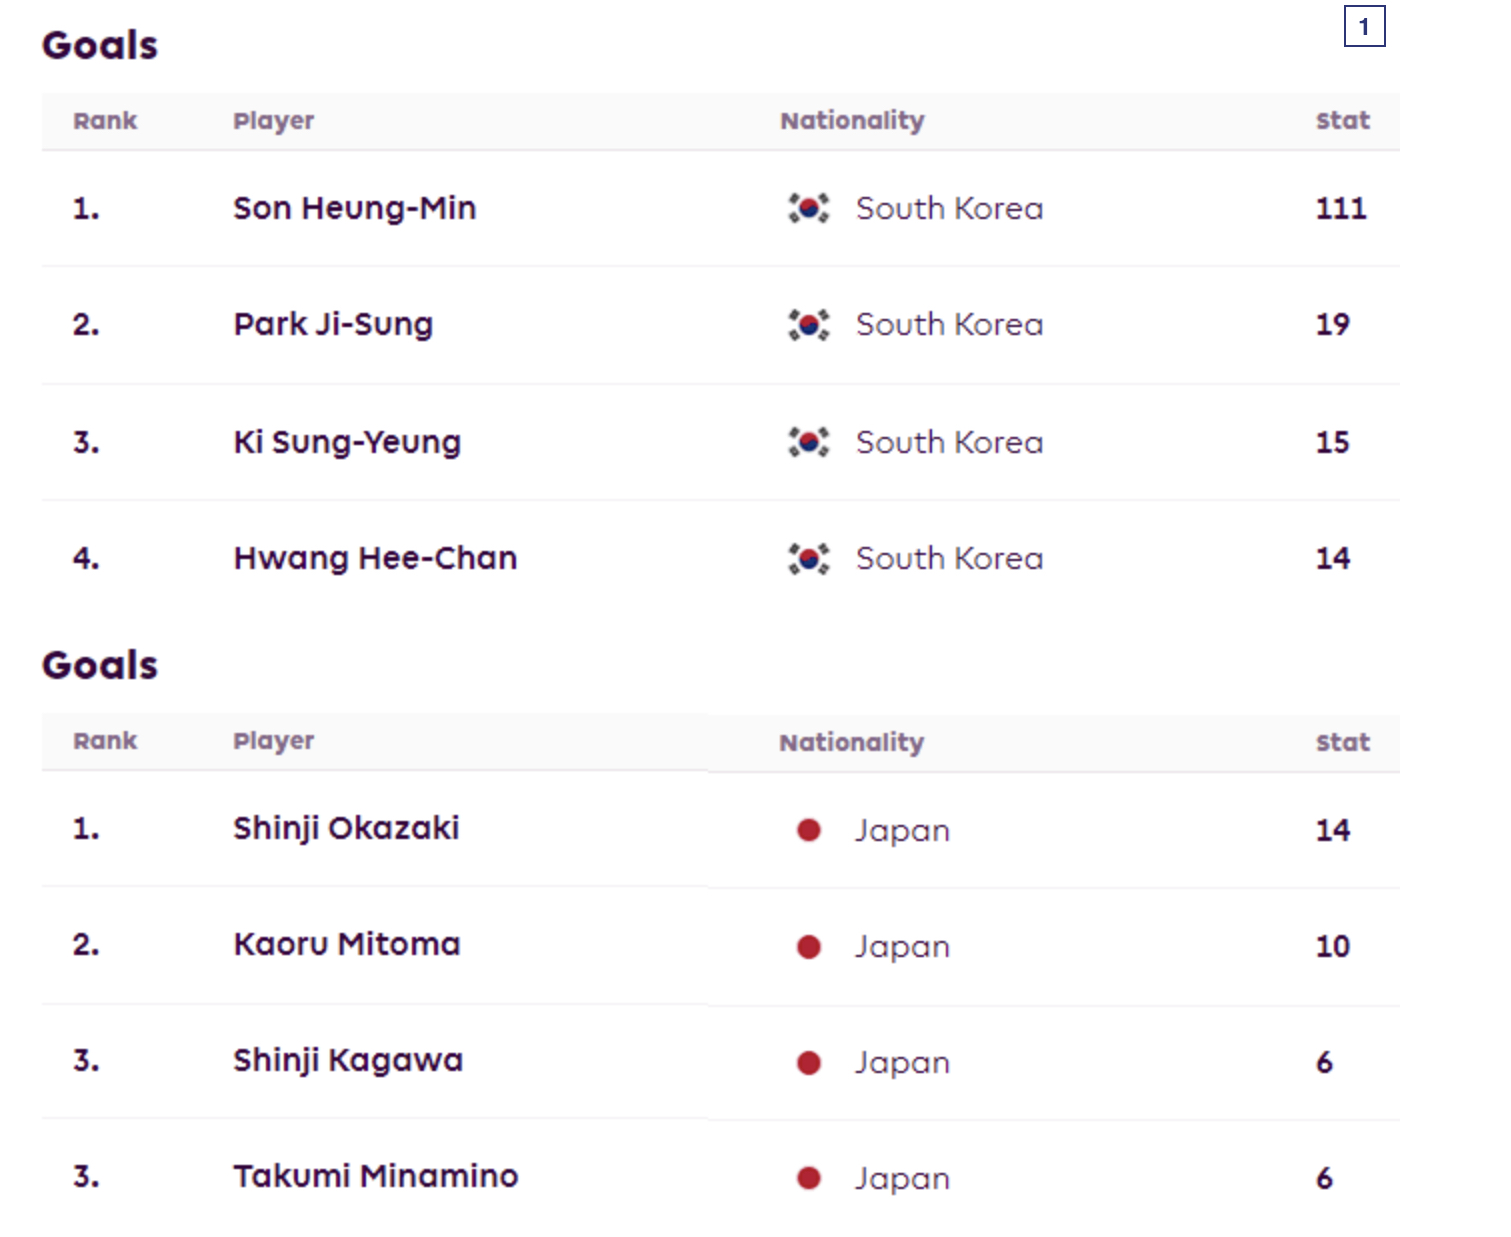Go to Hwang Hee-Chan's profile
1511x1237 pixels.
point(375,558)
